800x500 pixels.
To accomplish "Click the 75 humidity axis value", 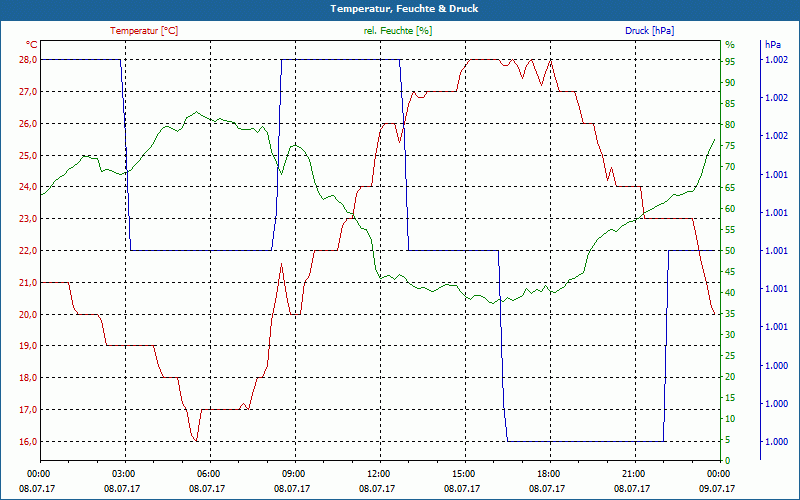I will pyautogui.click(x=731, y=145).
